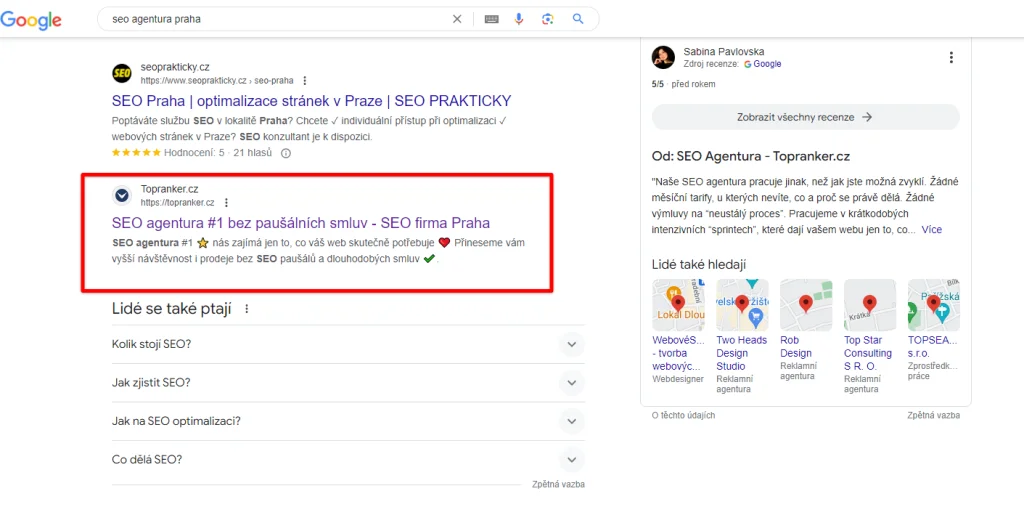Open the Google logo homepage link
Viewport: 1024px width, 507px height.
31,20
